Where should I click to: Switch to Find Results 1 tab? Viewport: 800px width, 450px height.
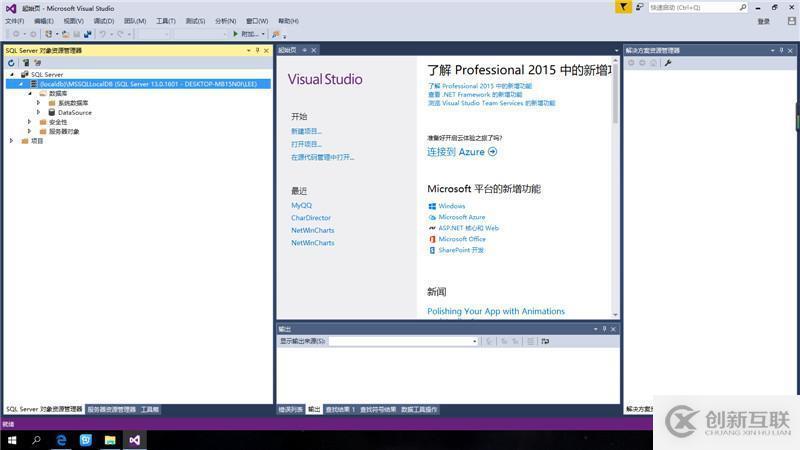pos(340,409)
